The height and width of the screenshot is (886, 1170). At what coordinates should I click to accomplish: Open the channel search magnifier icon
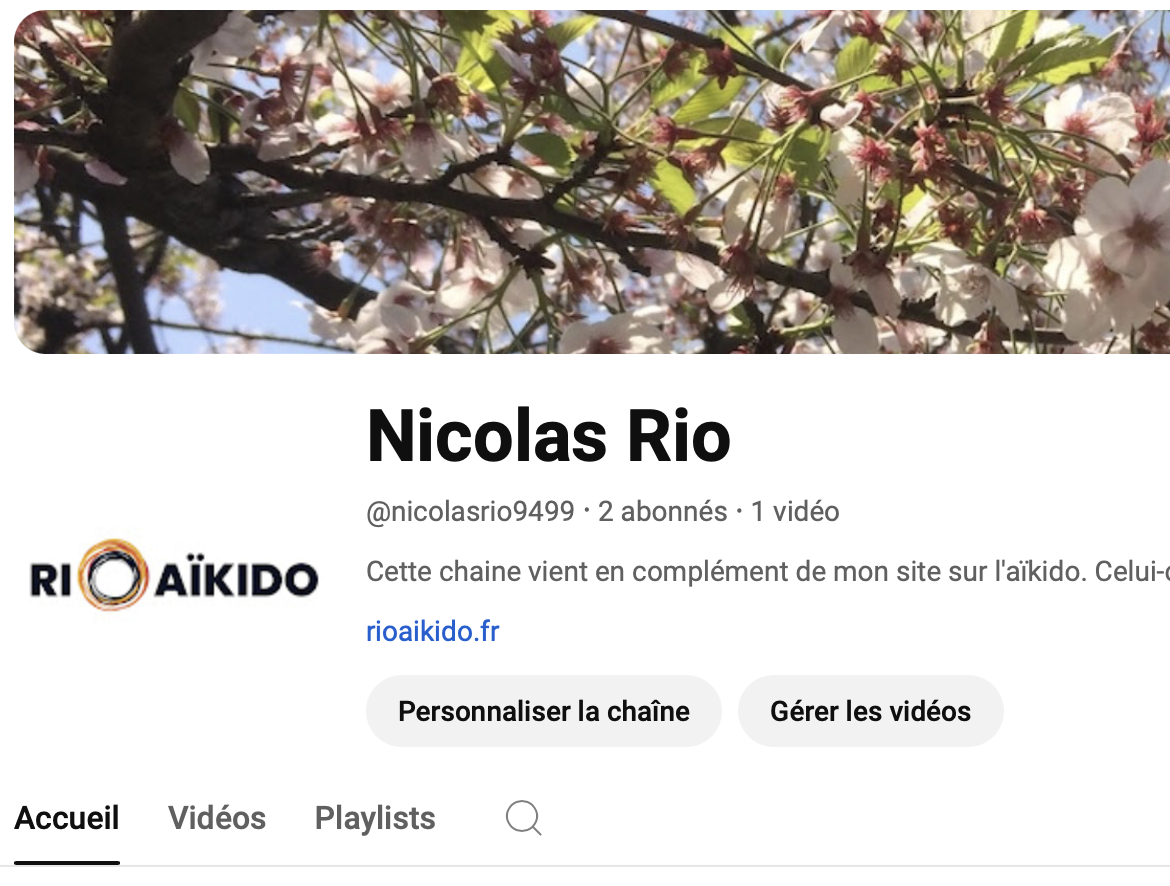point(523,818)
